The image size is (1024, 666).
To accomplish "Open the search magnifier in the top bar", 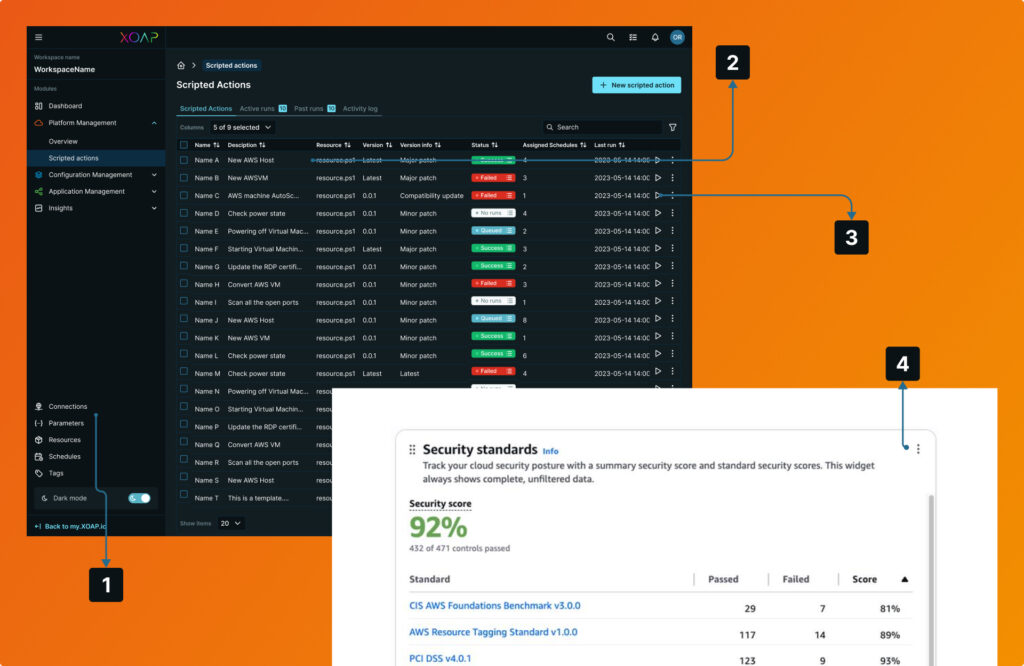I will click(x=611, y=37).
